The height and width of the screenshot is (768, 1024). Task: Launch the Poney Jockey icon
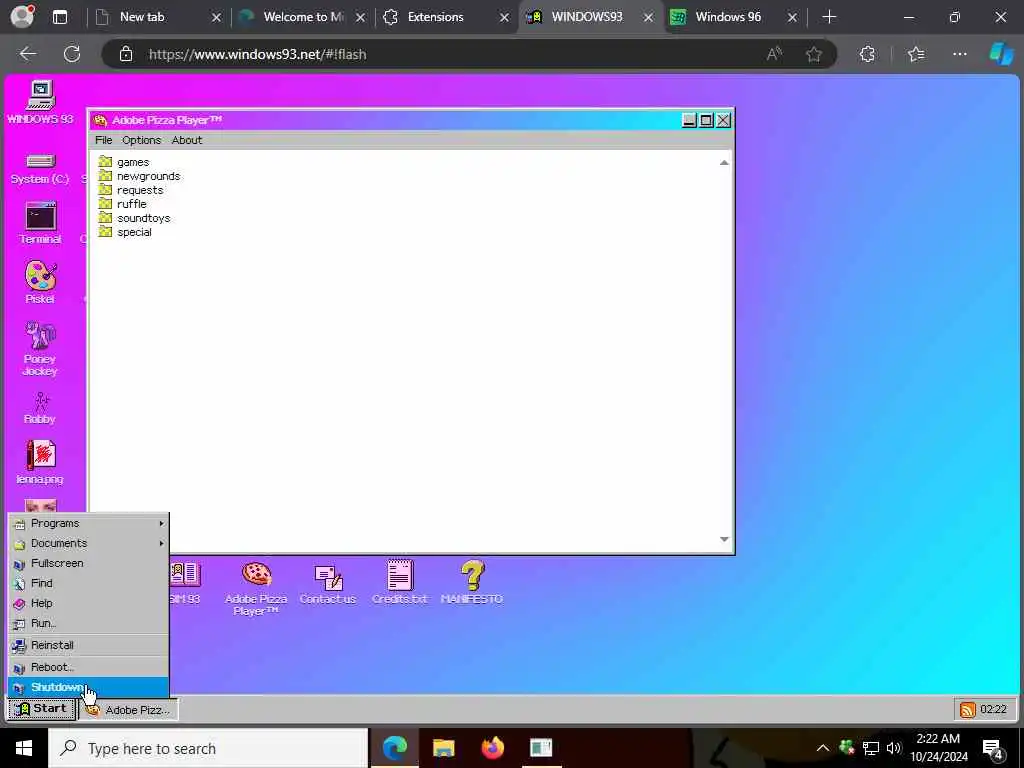[x=40, y=348]
